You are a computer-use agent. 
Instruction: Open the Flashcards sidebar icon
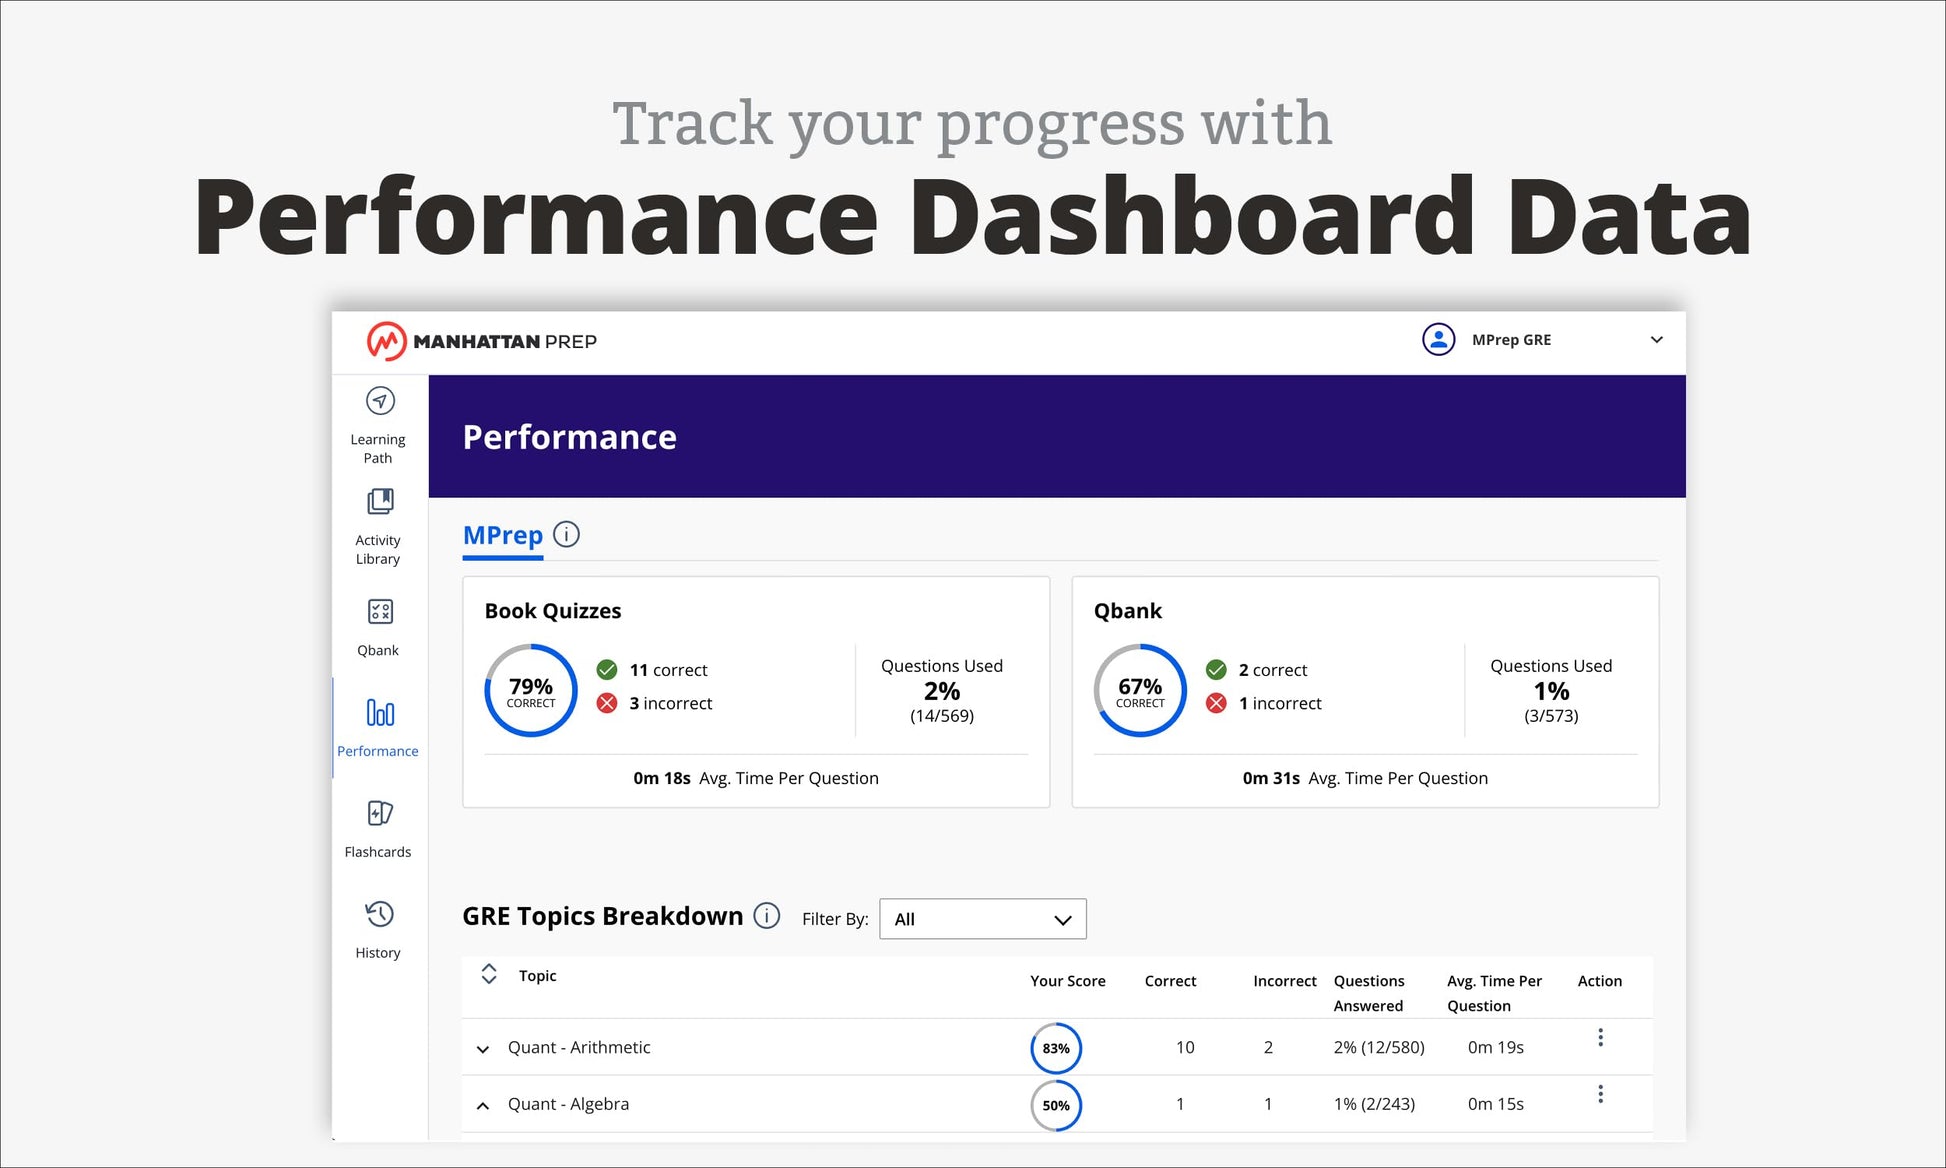click(x=380, y=813)
